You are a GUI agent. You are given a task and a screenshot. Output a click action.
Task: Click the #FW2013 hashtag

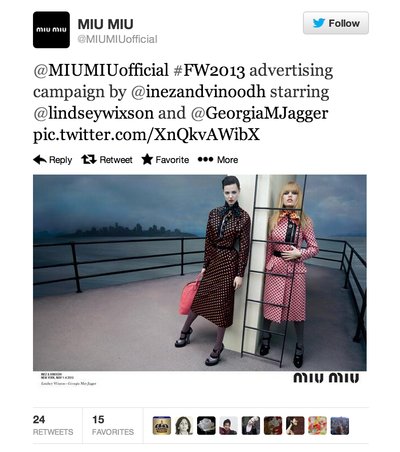(209, 70)
